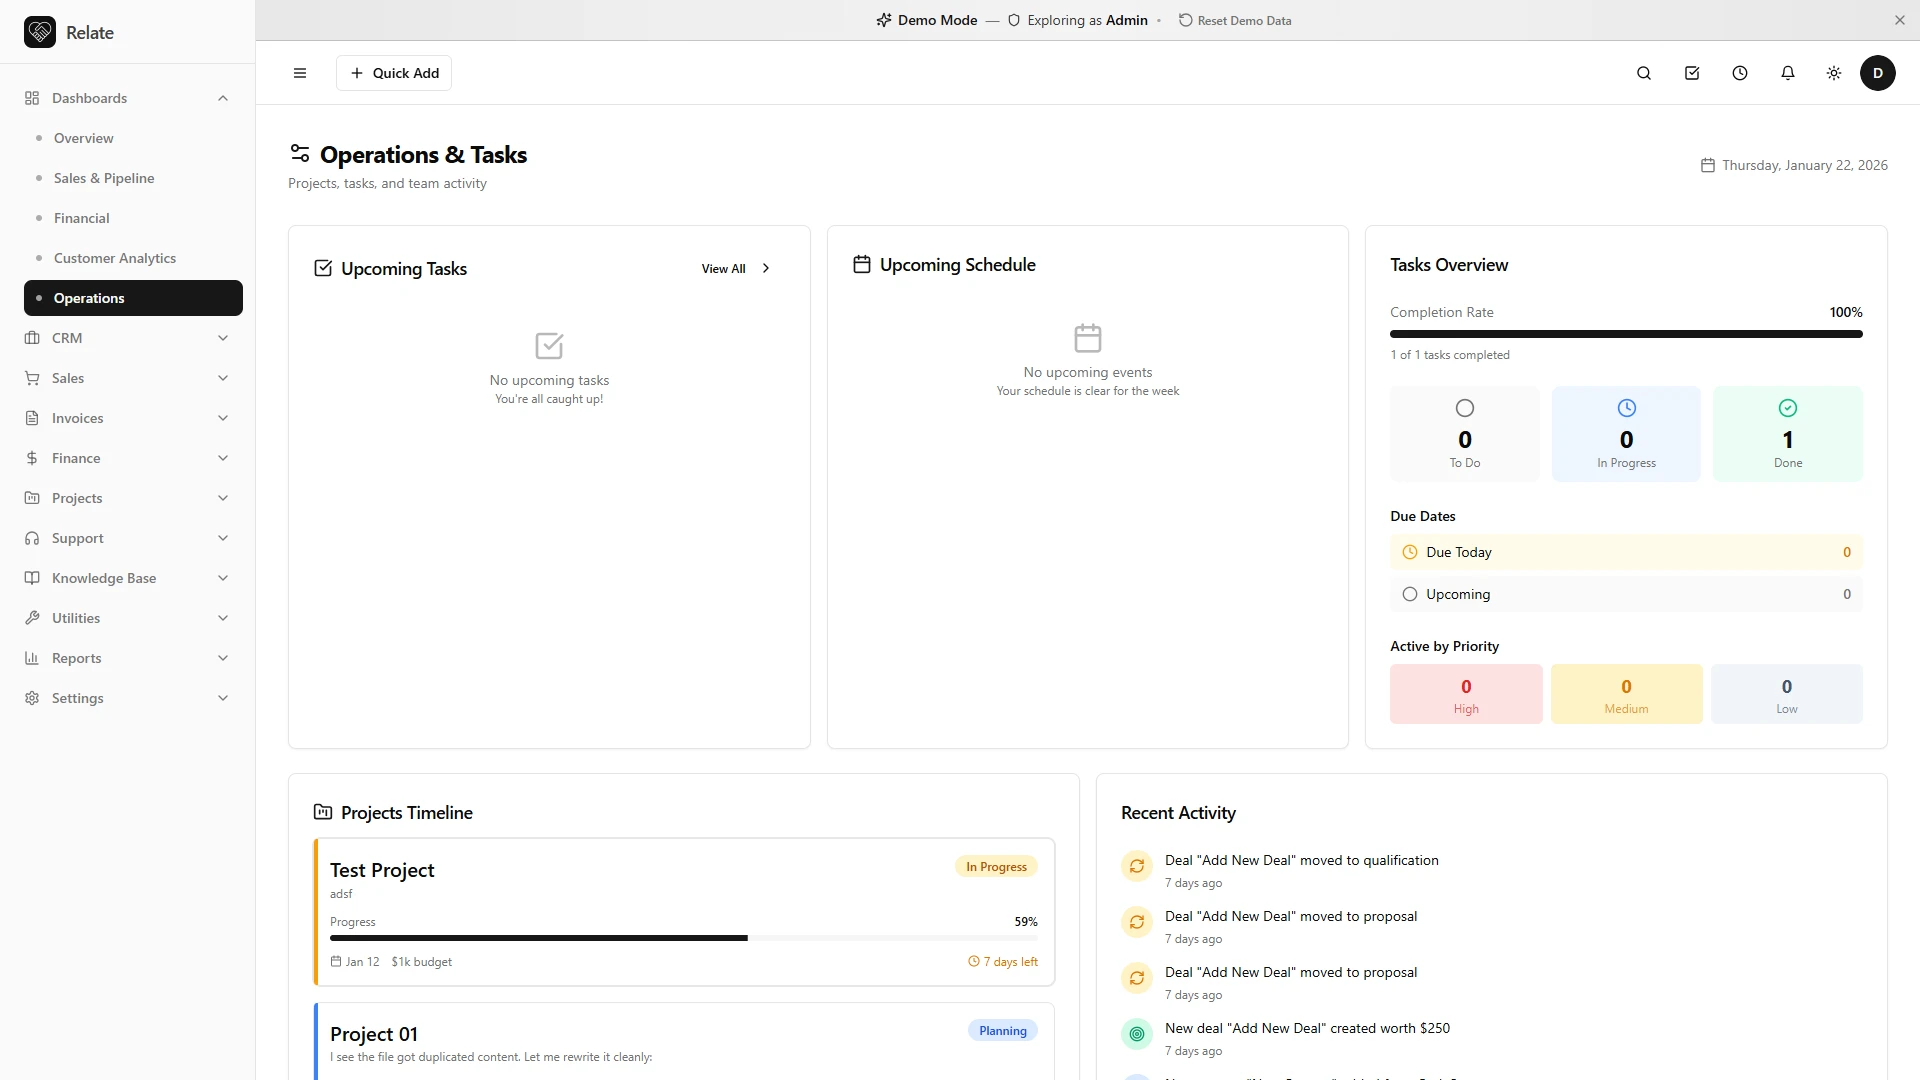Open the search icon in the top bar

click(x=1644, y=73)
